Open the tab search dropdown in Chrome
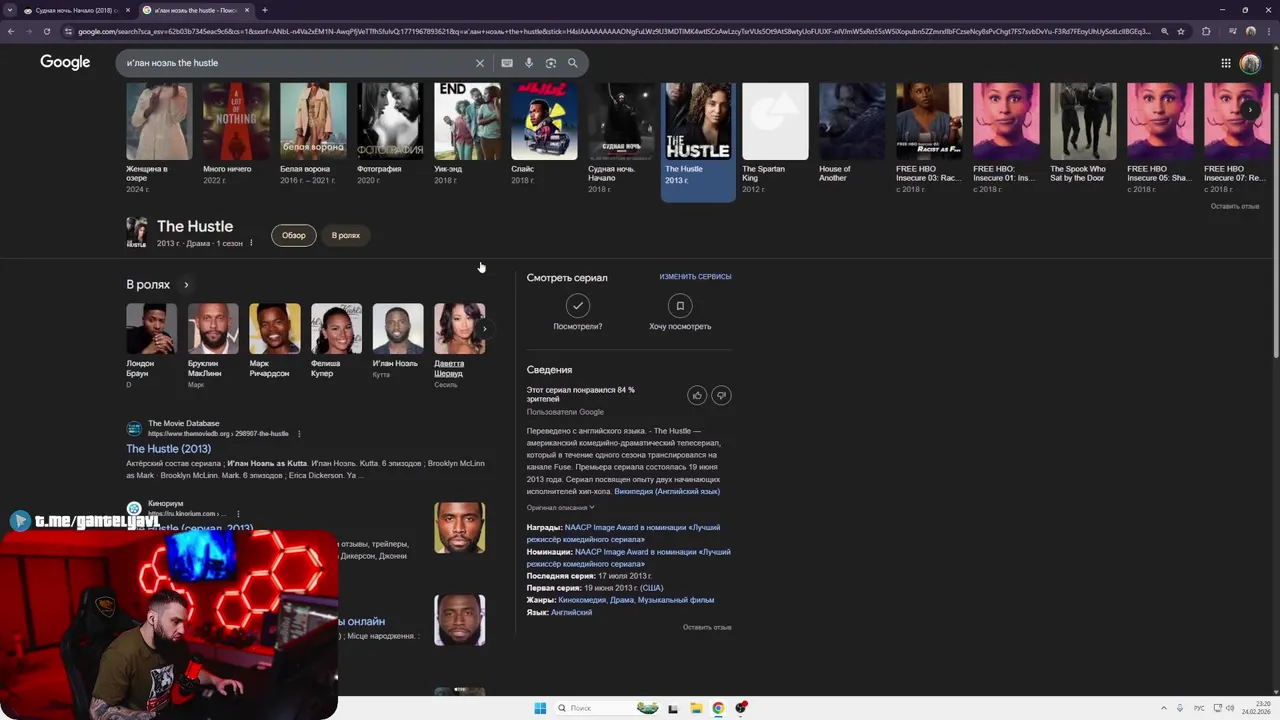The height and width of the screenshot is (720, 1280). (11, 10)
